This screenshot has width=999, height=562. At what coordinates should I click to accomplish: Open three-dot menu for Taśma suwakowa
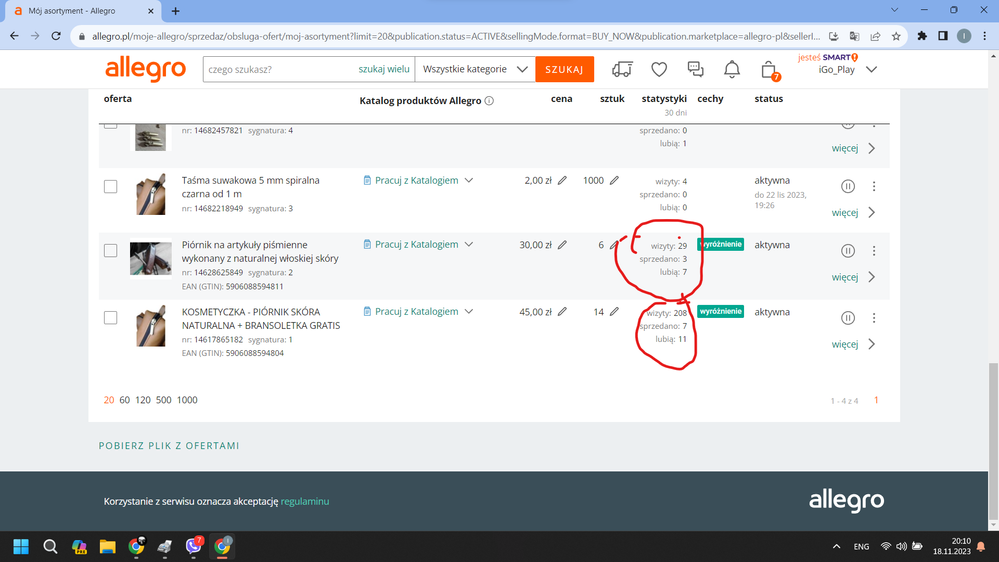click(x=874, y=186)
